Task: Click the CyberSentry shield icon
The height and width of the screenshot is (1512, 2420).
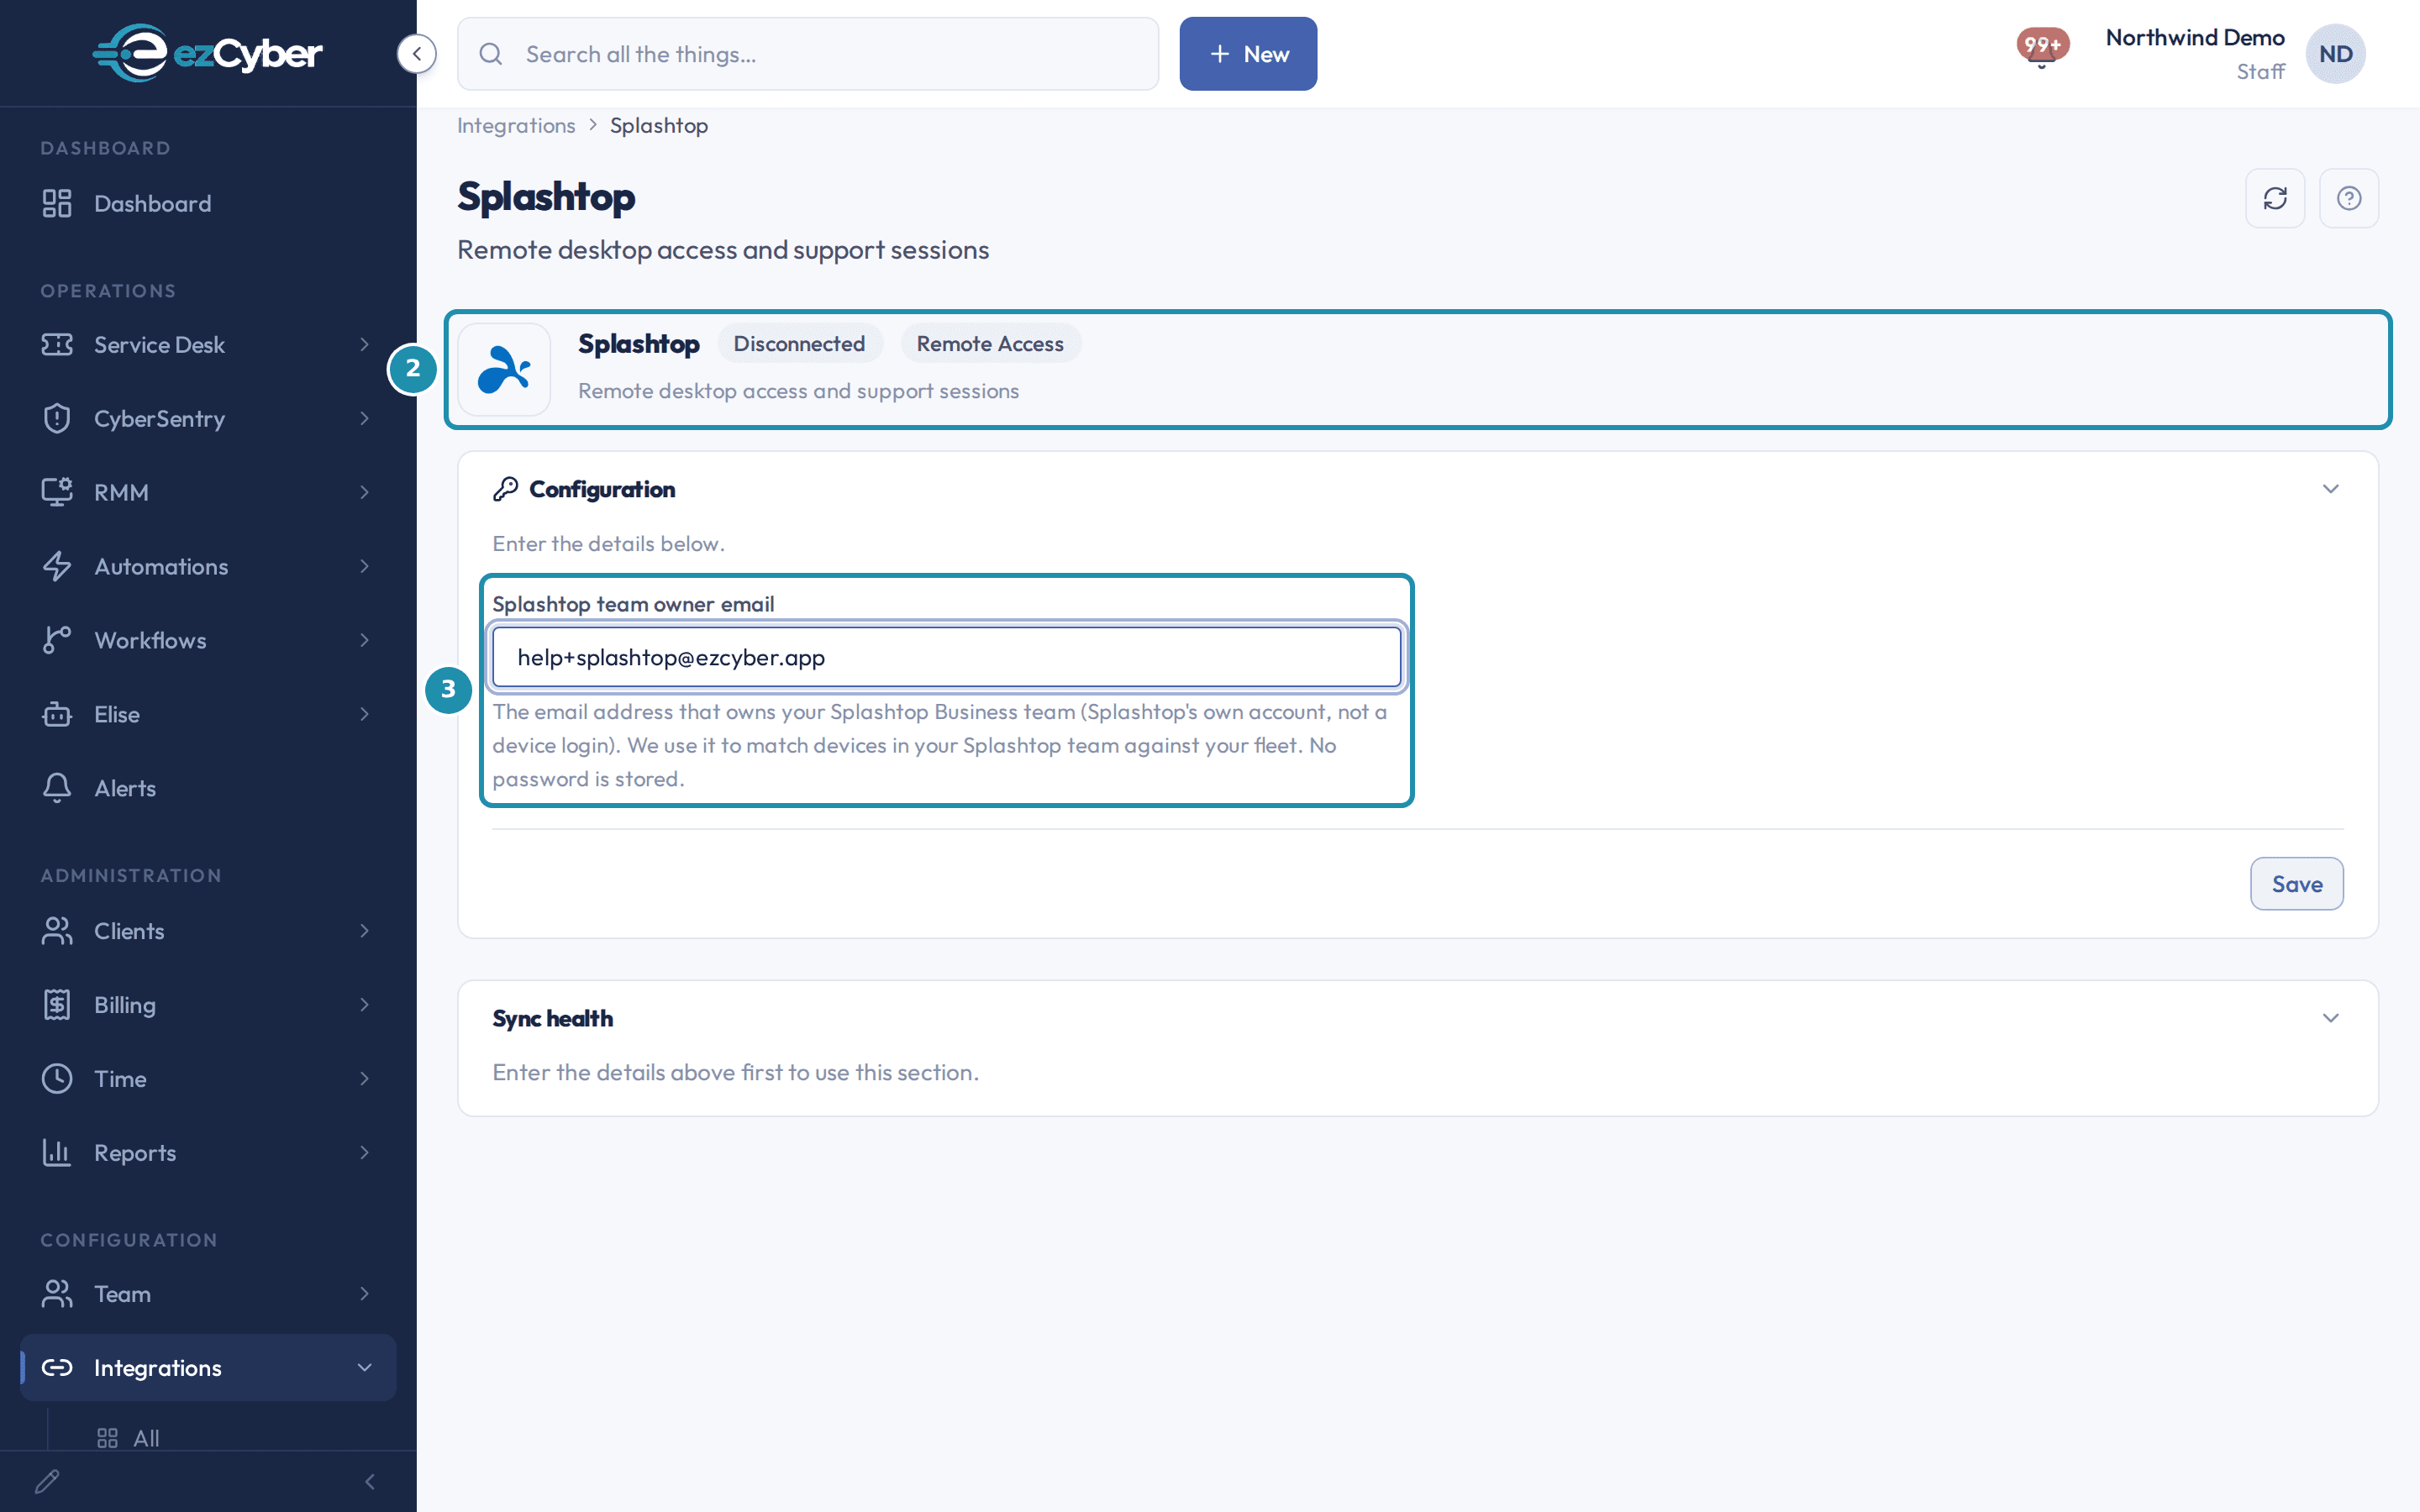Action: (57, 418)
